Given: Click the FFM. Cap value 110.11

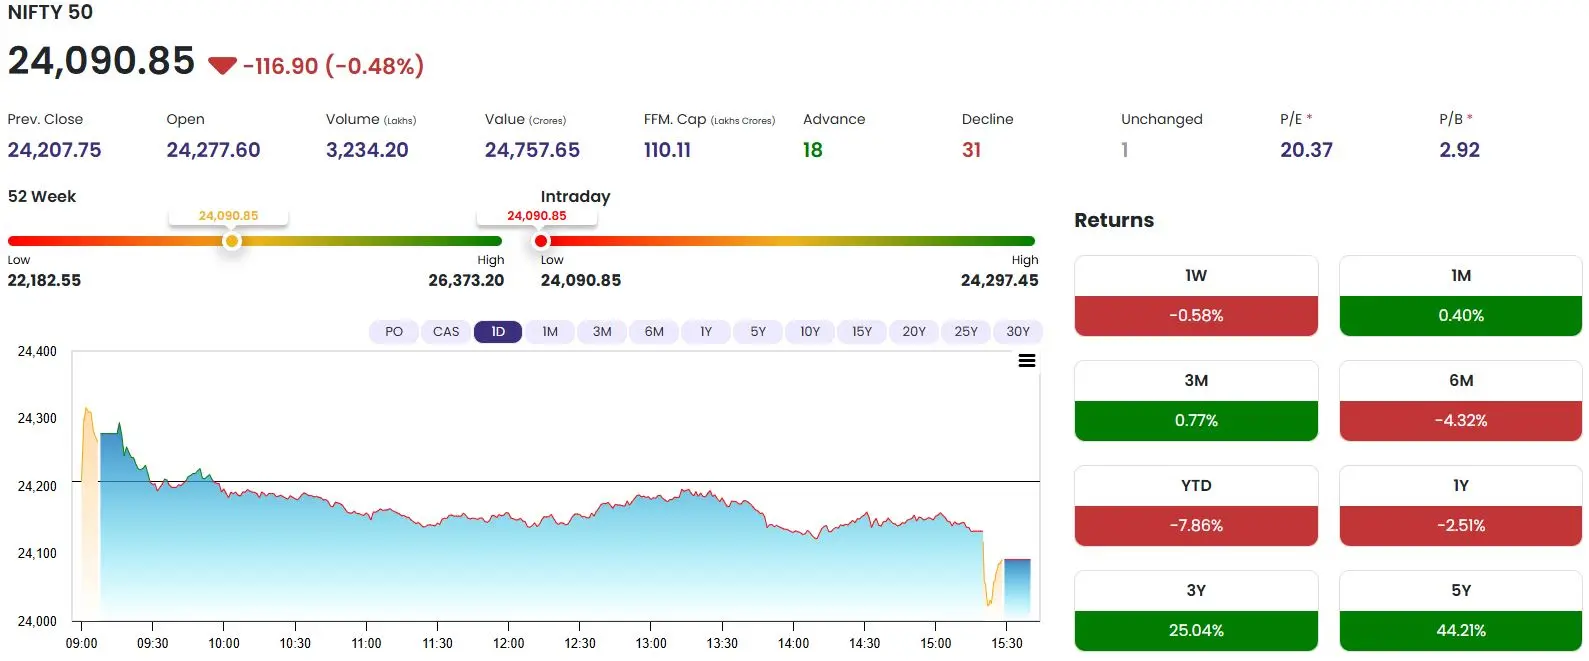Looking at the screenshot, I should 667,150.
